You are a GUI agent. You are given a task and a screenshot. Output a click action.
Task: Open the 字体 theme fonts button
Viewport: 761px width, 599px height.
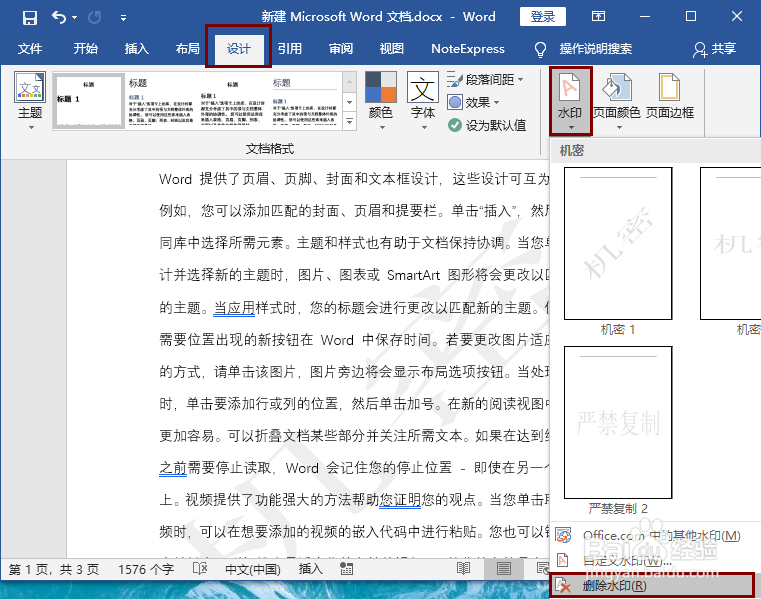click(423, 101)
